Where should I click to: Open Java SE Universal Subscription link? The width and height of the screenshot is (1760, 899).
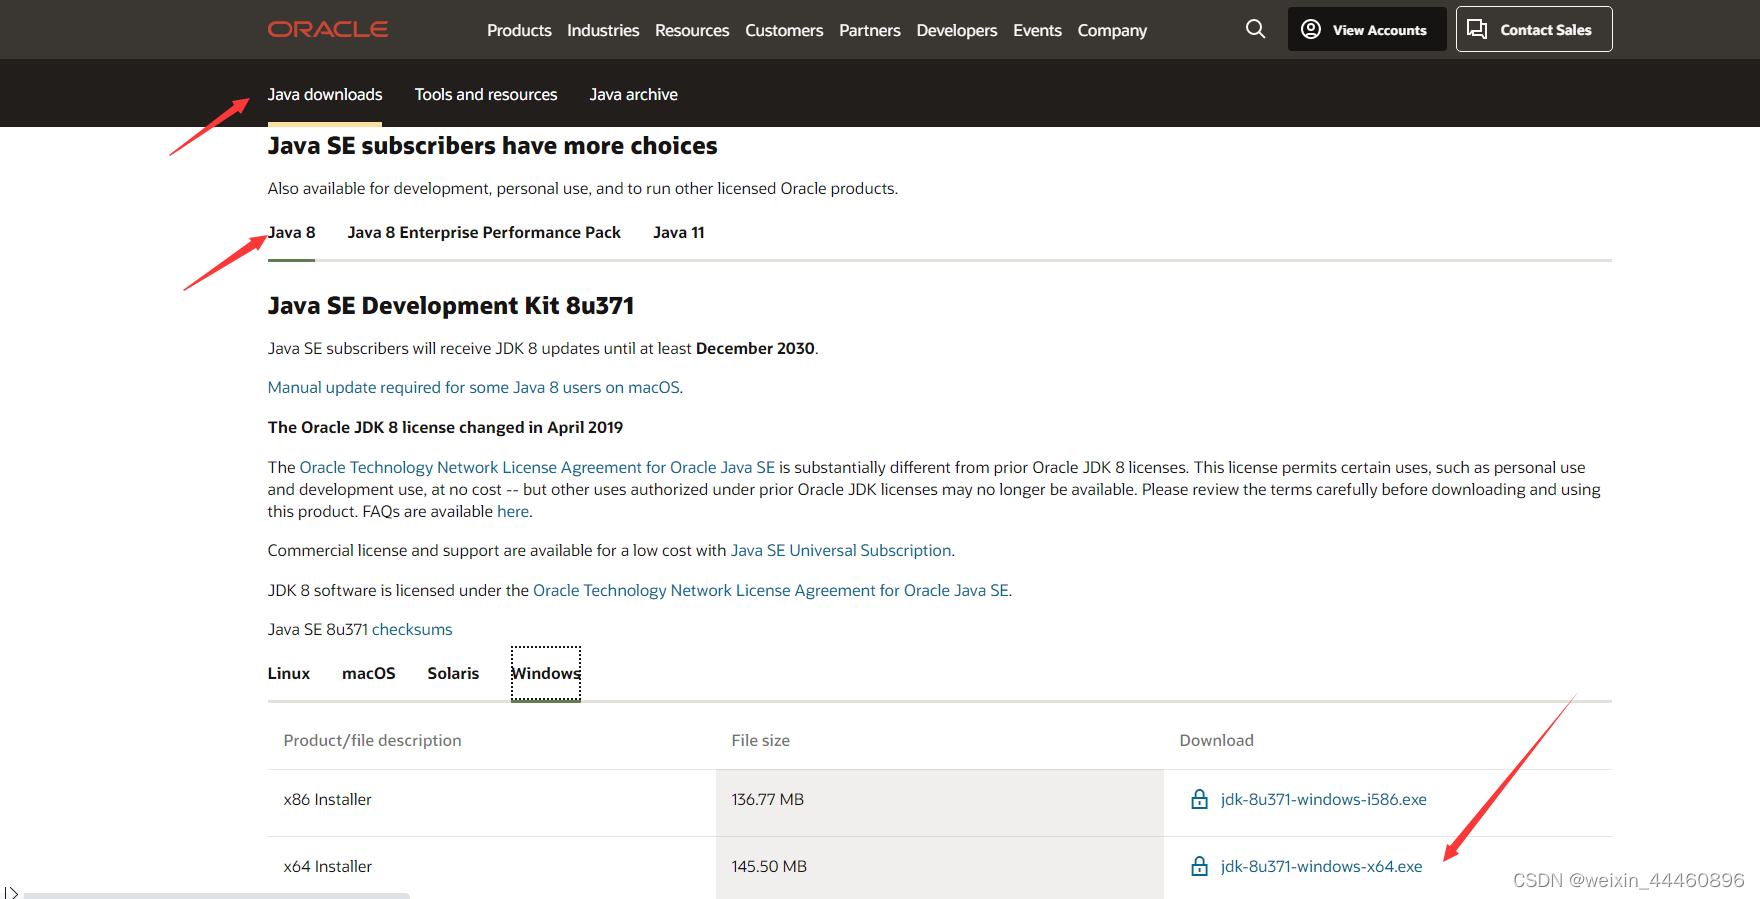point(841,550)
